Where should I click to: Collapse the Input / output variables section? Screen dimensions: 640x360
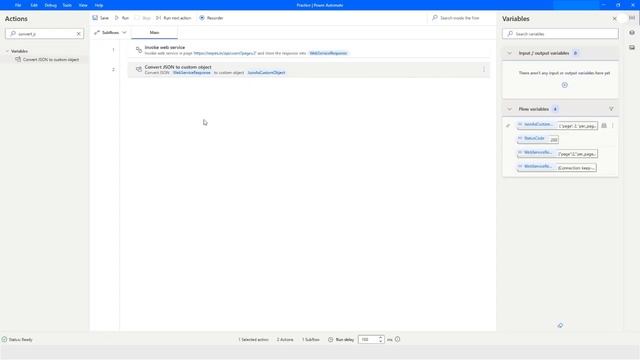pyautogui.click(x=509, y=53)
